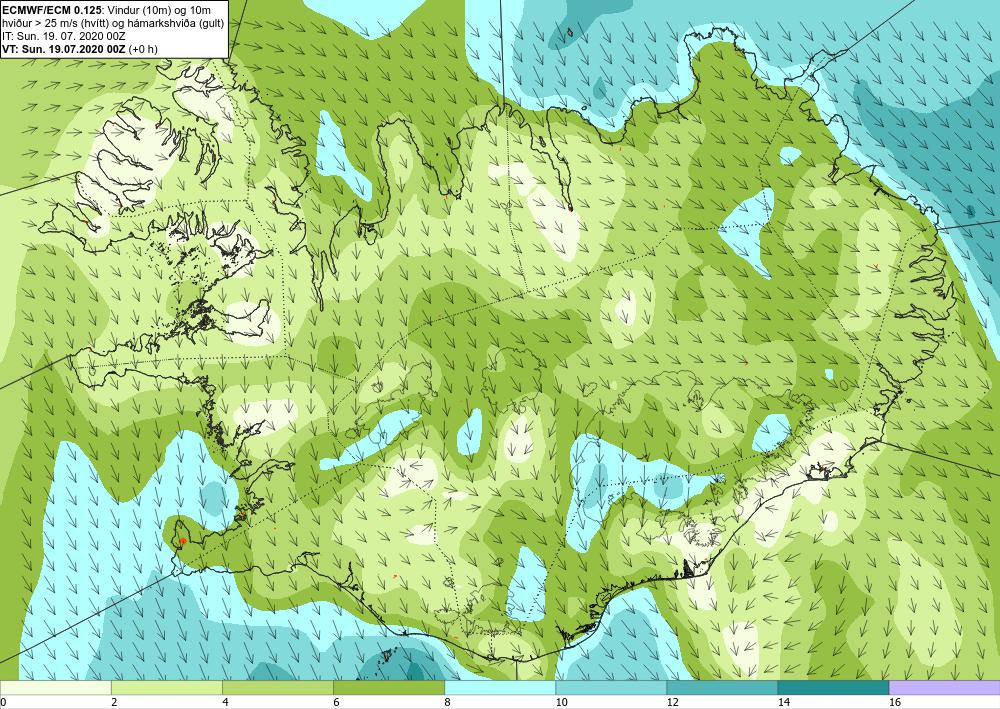Viewport: 1000px width, 709px height.
Task: Click the legend label '8'
Action: click(x=447, y=702)
